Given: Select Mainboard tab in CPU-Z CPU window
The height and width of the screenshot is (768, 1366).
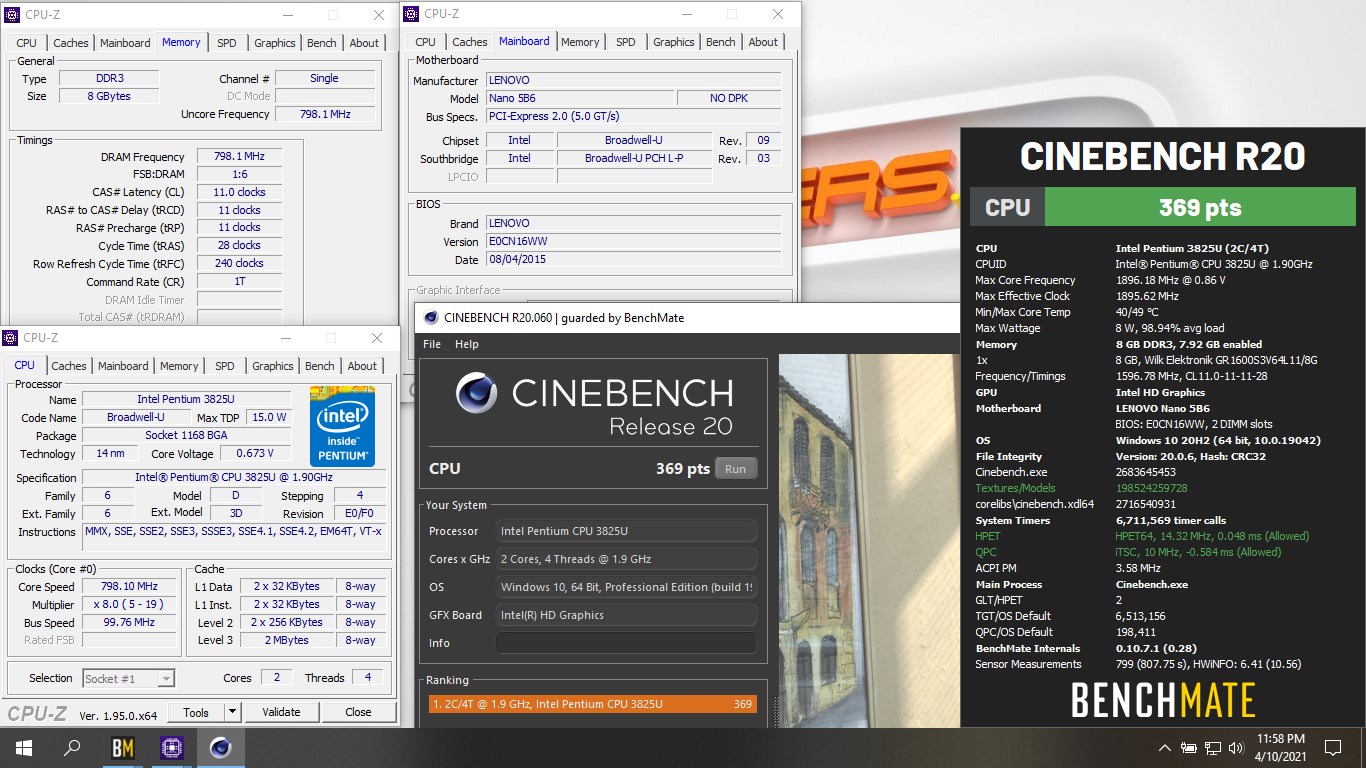Looking at the screenshot, I should click(123, 366).
